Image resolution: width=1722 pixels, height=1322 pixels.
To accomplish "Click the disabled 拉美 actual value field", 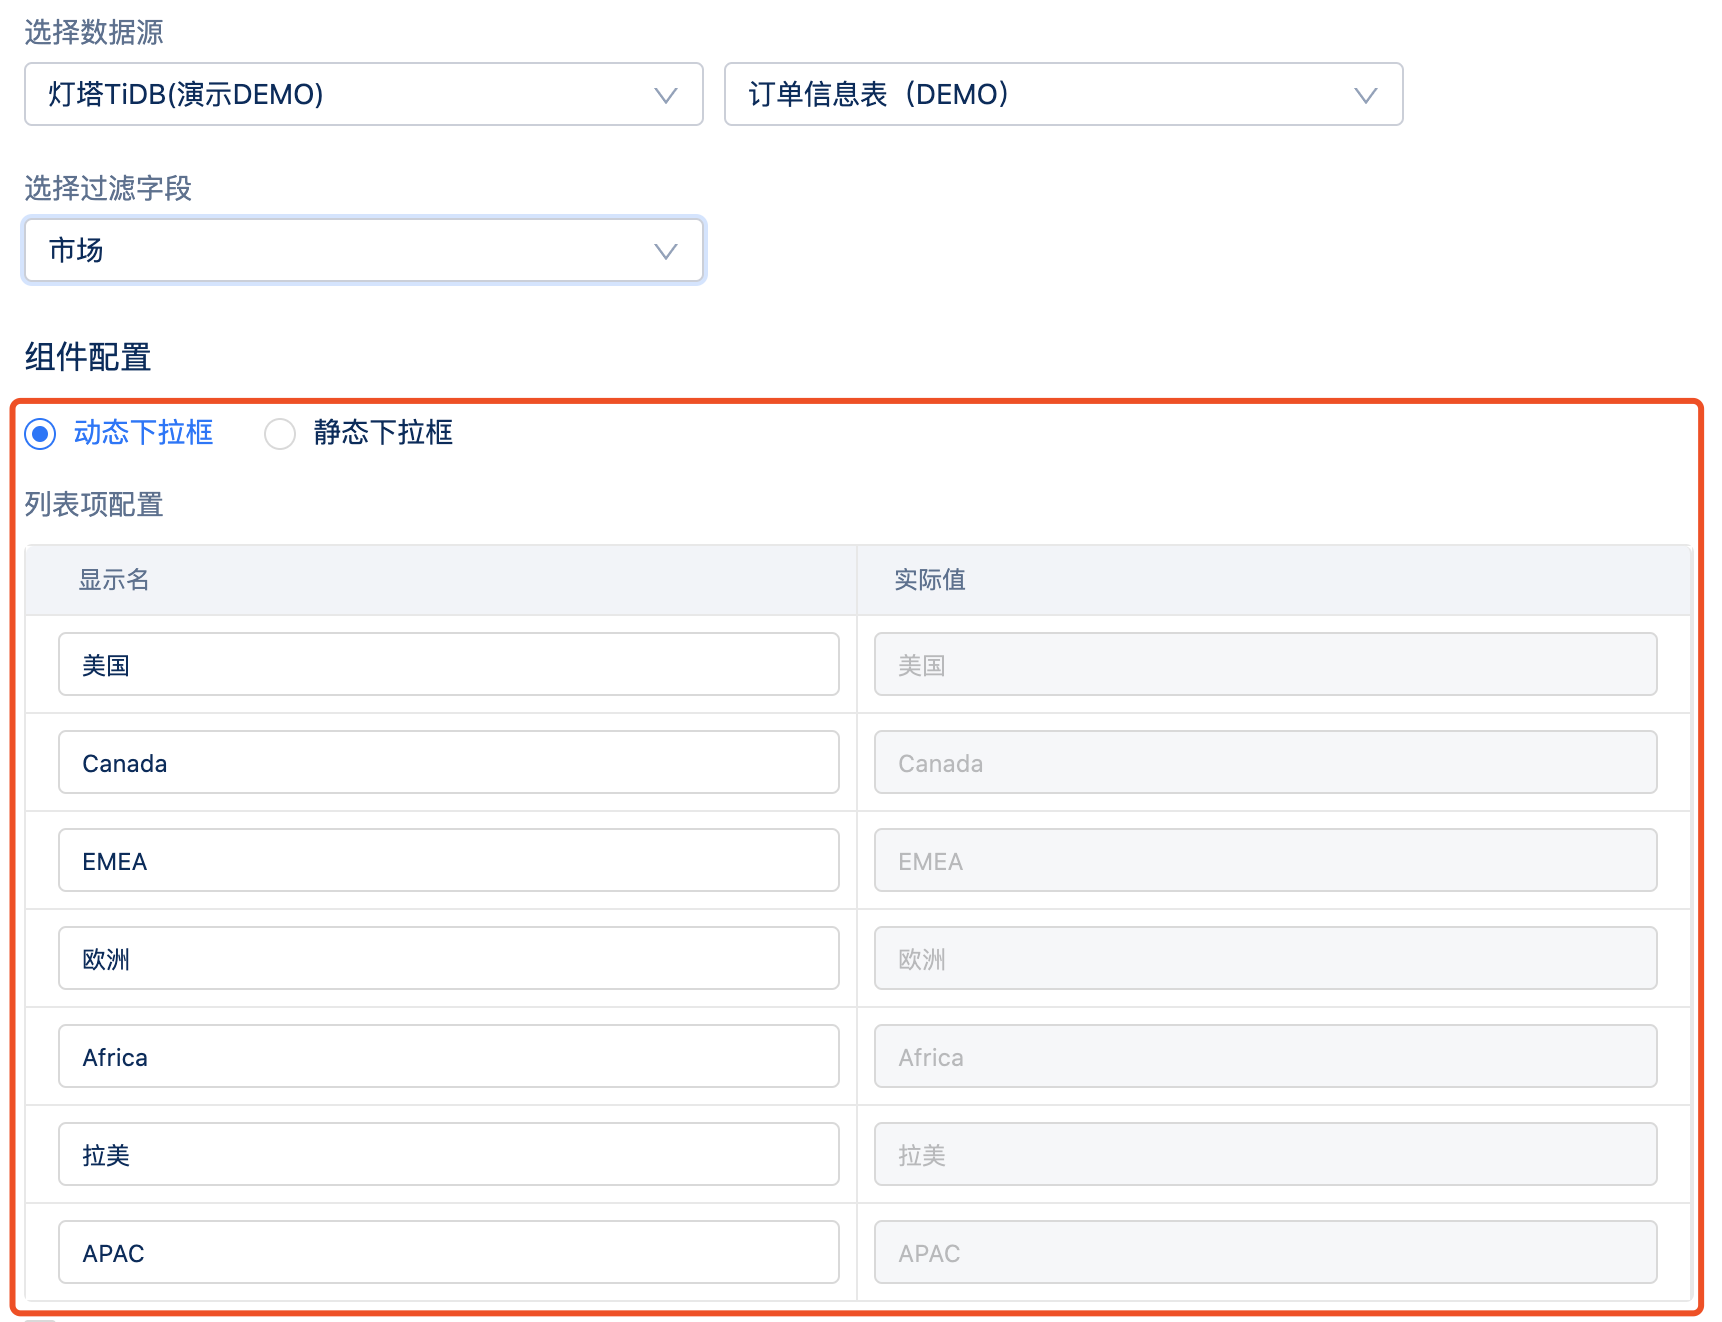I will (1266, 1154).
